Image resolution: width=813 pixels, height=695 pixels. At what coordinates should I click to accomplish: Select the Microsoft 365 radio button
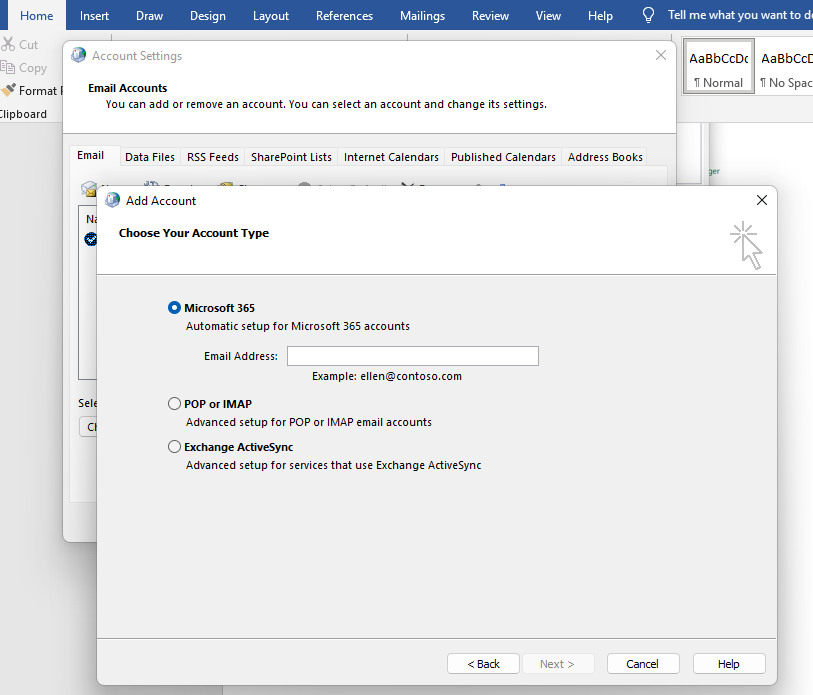pos(174,308)
